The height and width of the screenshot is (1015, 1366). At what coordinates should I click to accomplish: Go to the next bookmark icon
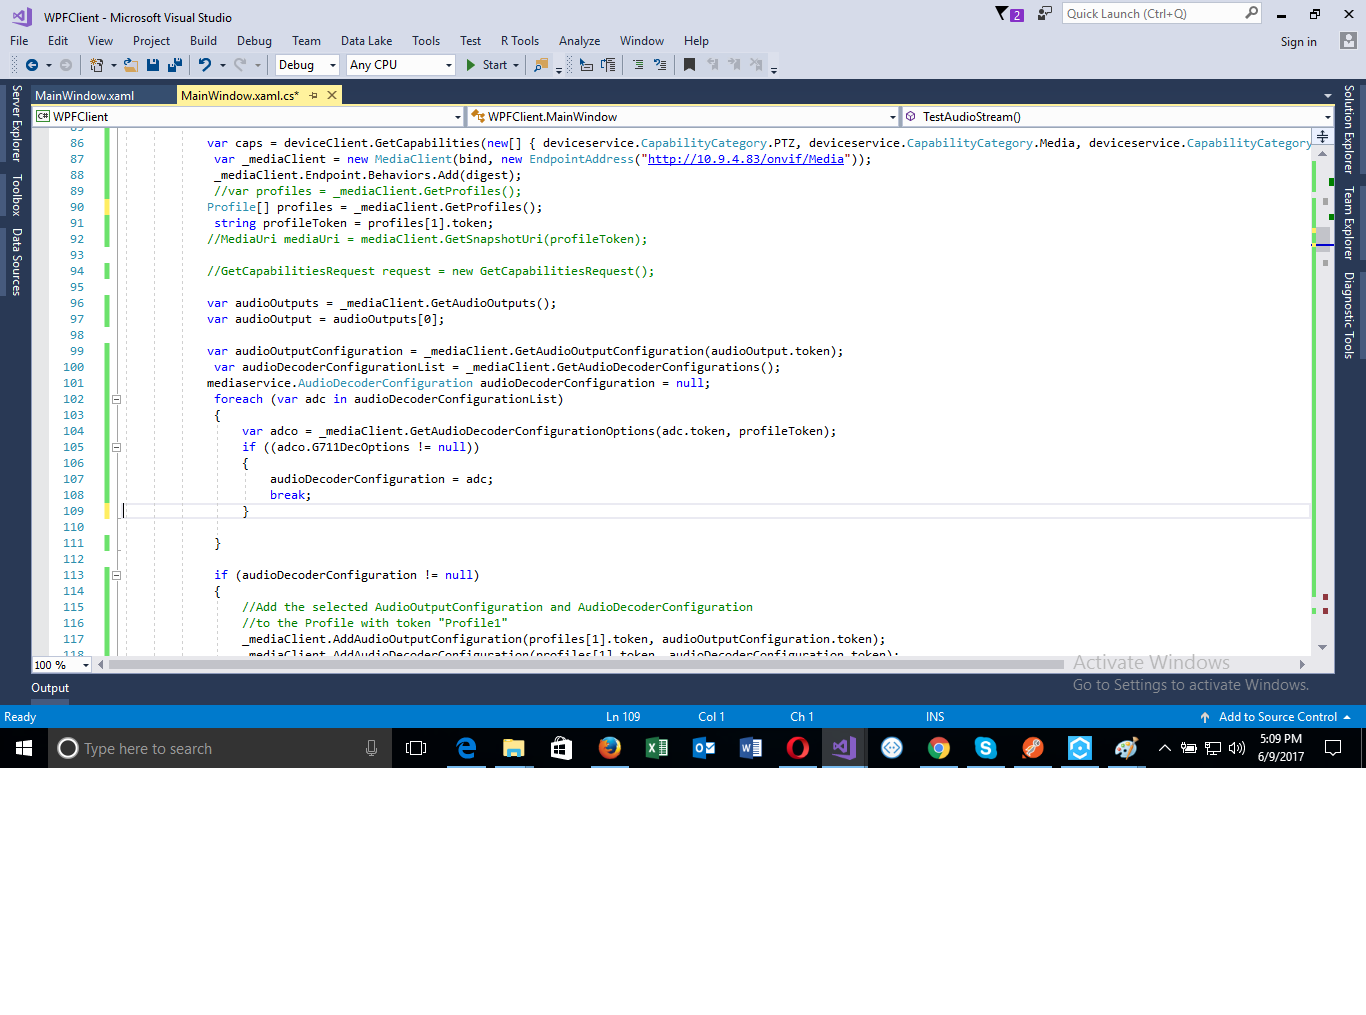pos(735,65)
